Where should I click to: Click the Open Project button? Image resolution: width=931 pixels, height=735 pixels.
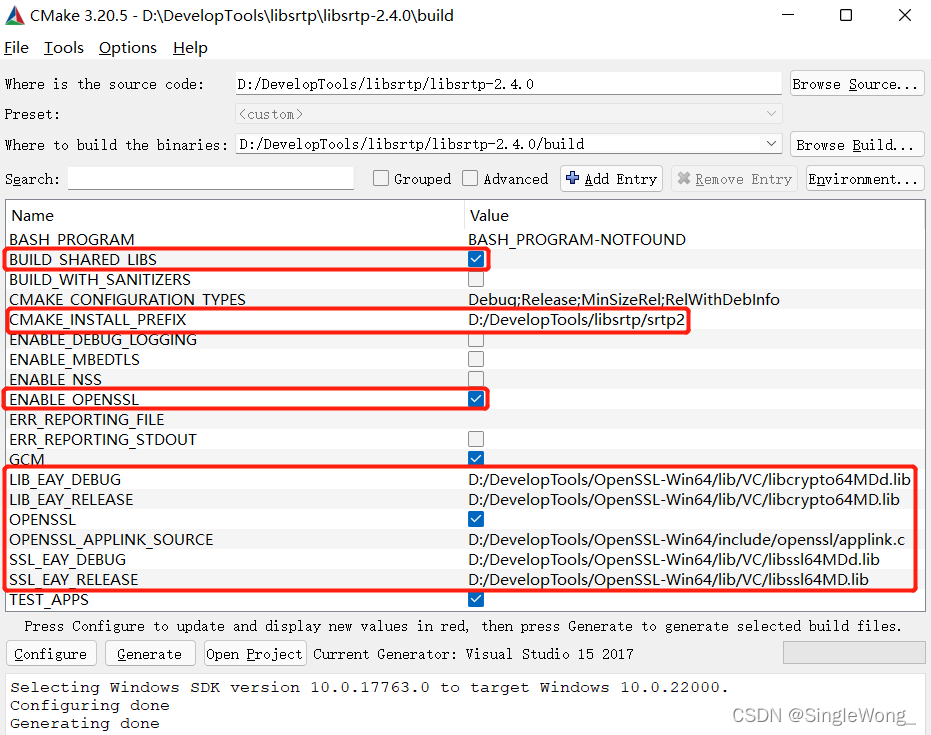tap(255, 654)
